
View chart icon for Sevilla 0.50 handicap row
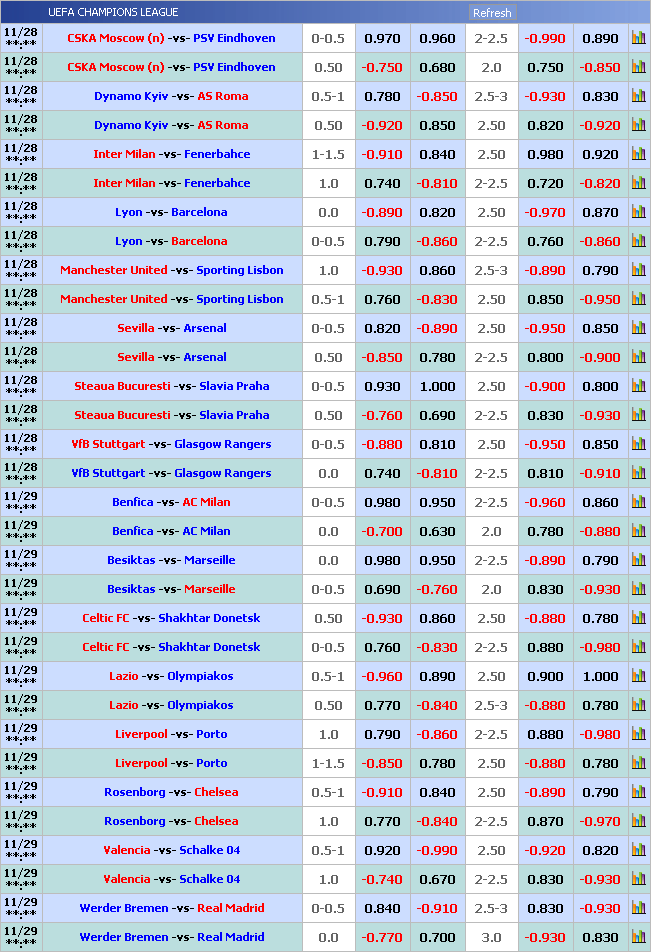638,358
